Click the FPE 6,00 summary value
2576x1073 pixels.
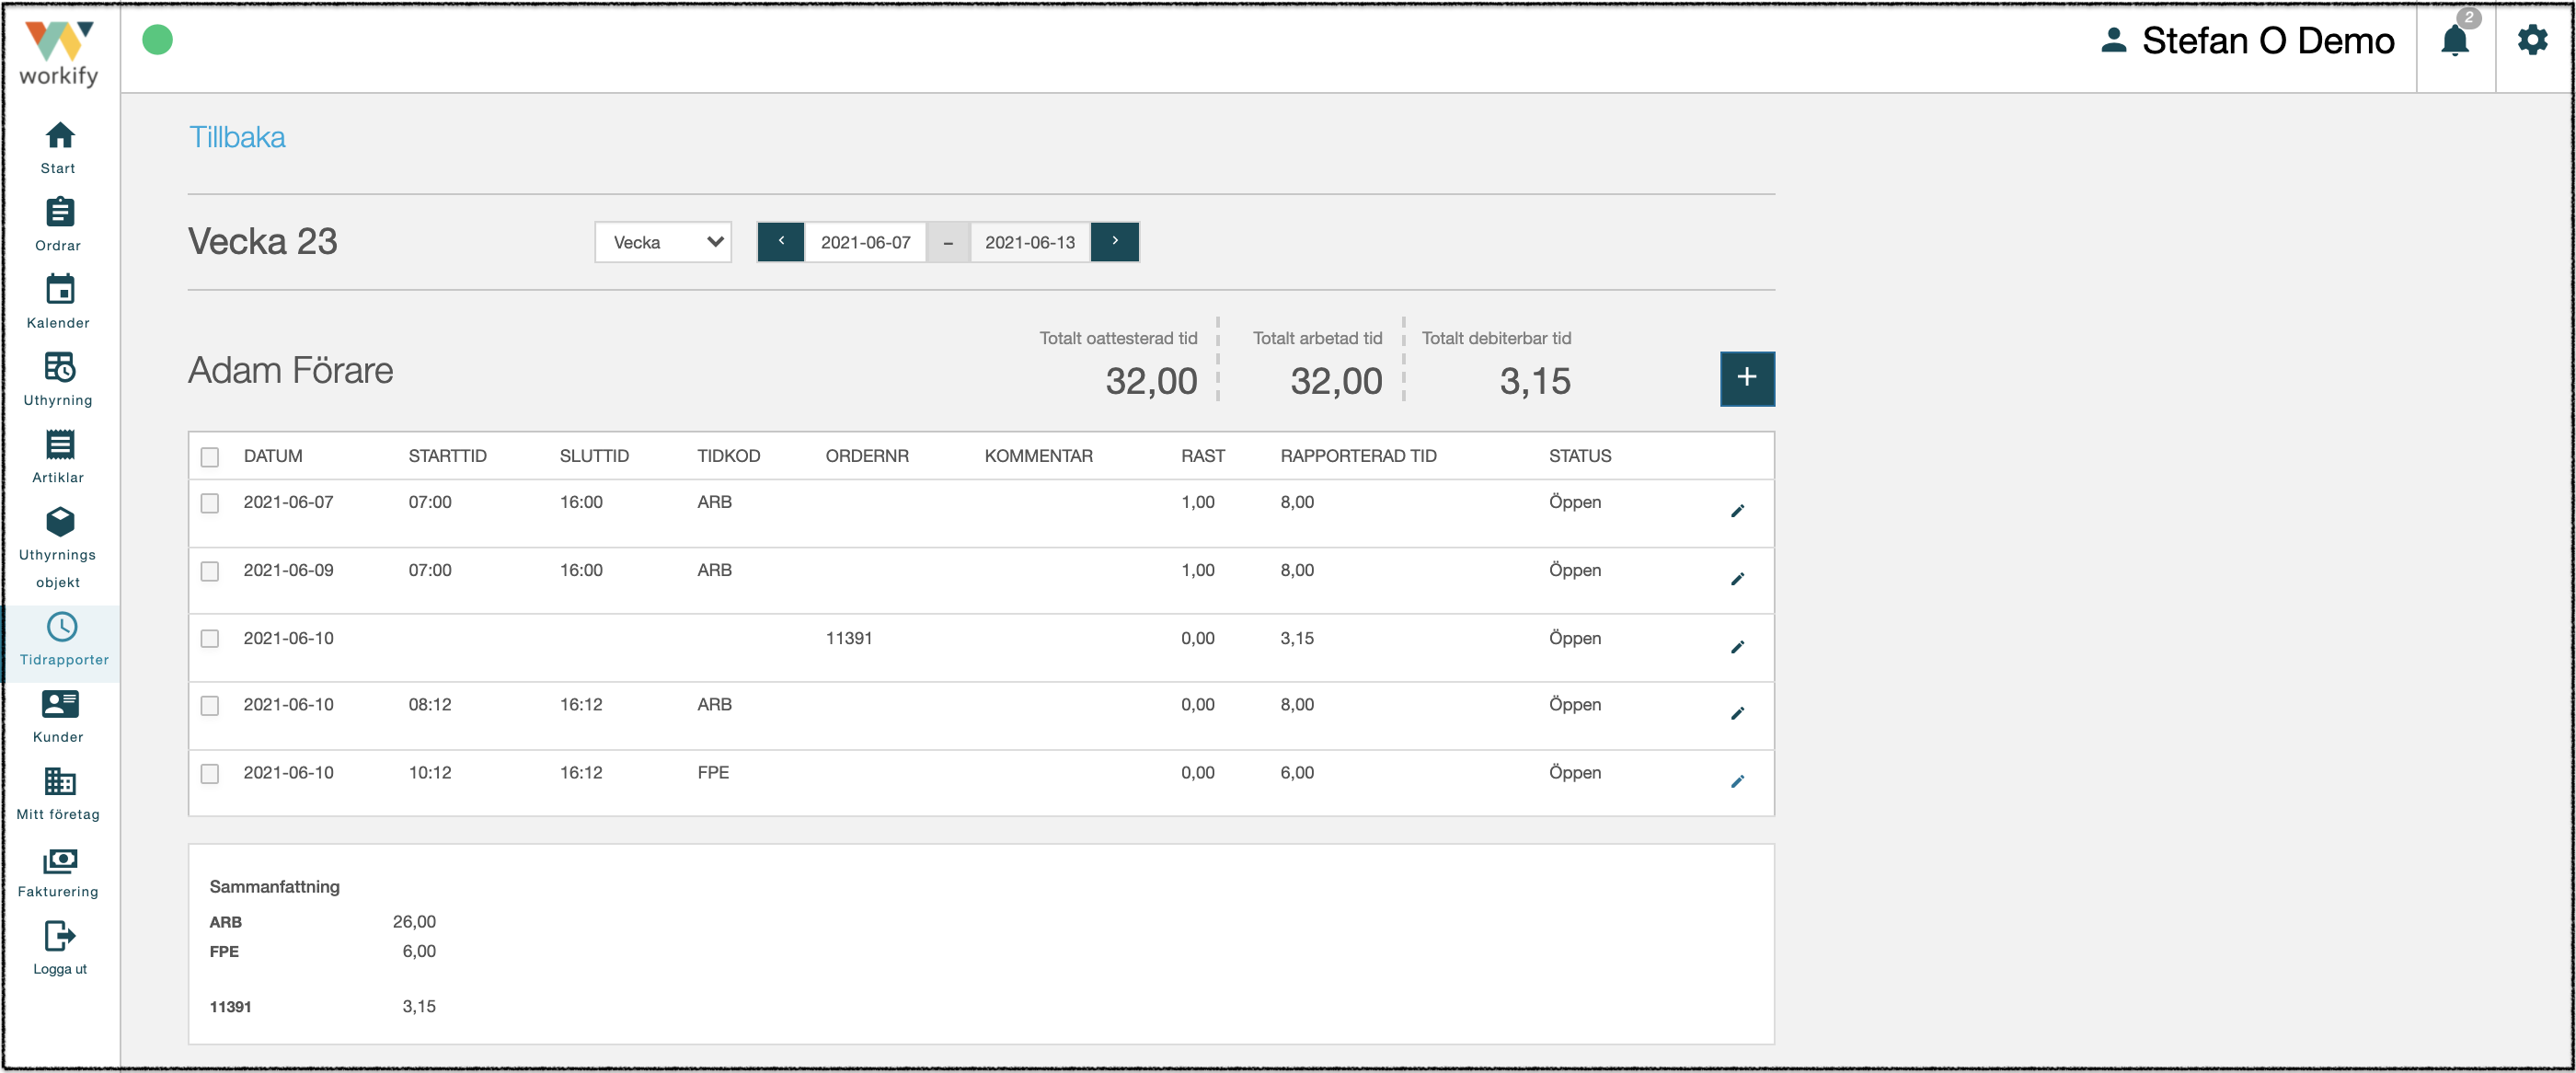click(419, 951)
